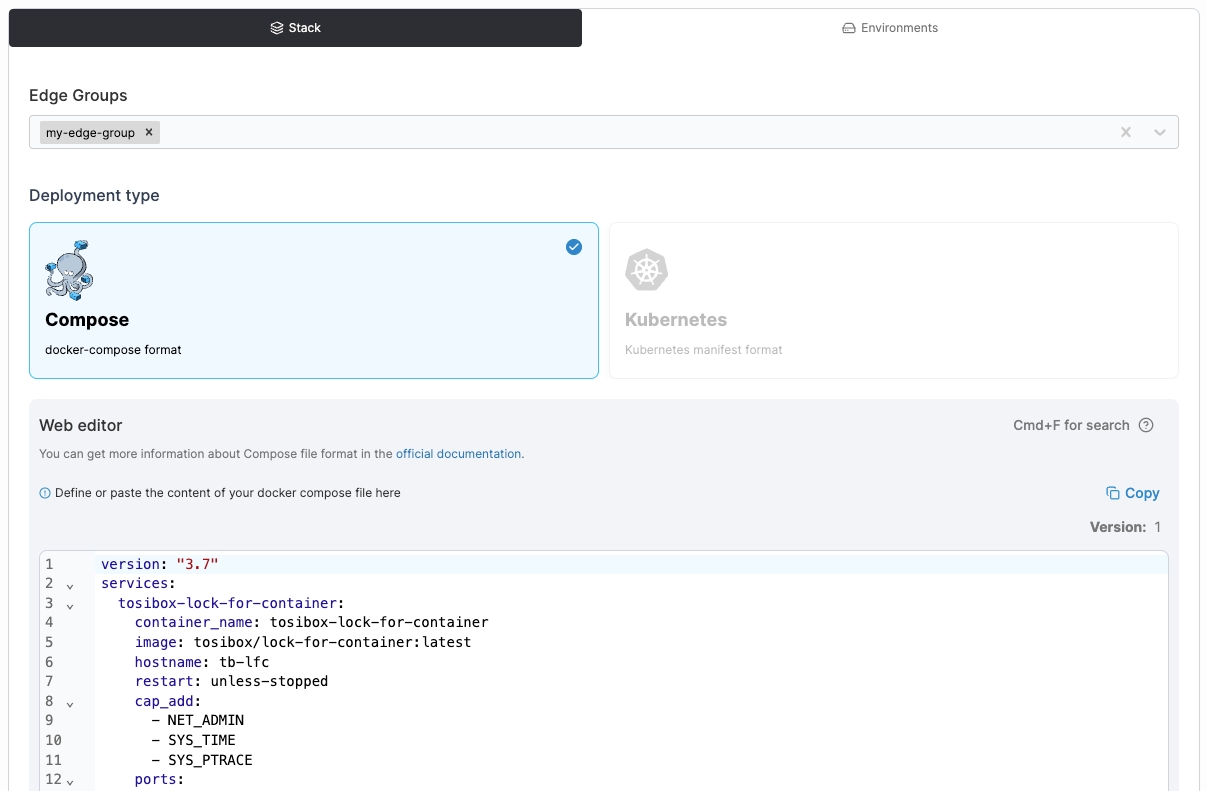Open the Edge Groups dropdown arrow
This screenshot has height=791, width=1207.
coord(1160,132)
